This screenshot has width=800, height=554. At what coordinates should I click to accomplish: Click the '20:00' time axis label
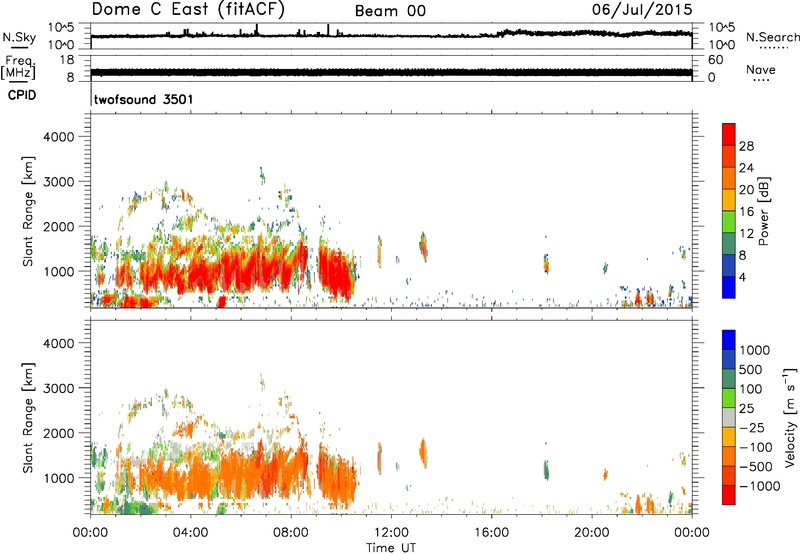coord(592,533)
